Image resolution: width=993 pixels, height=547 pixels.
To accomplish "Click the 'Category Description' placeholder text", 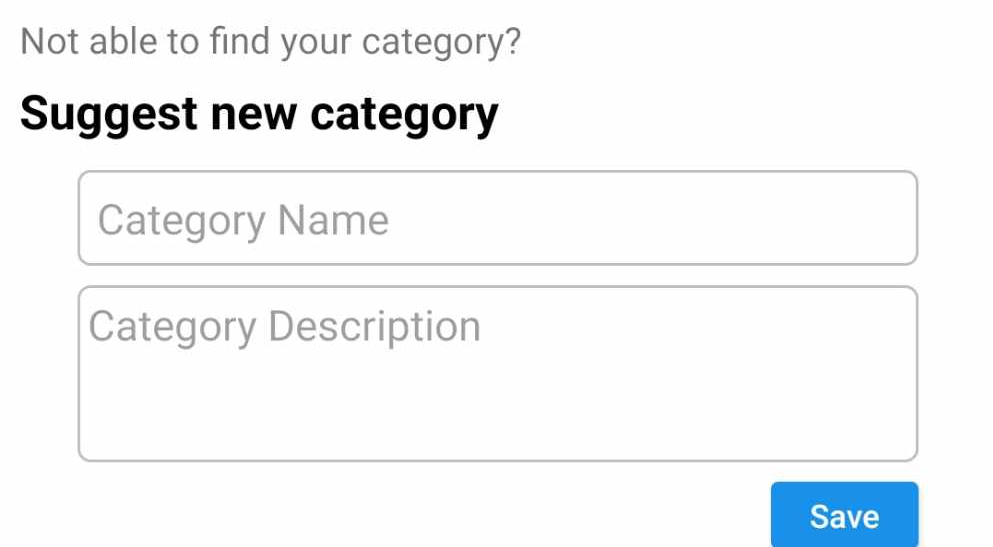I will [285, 327].
